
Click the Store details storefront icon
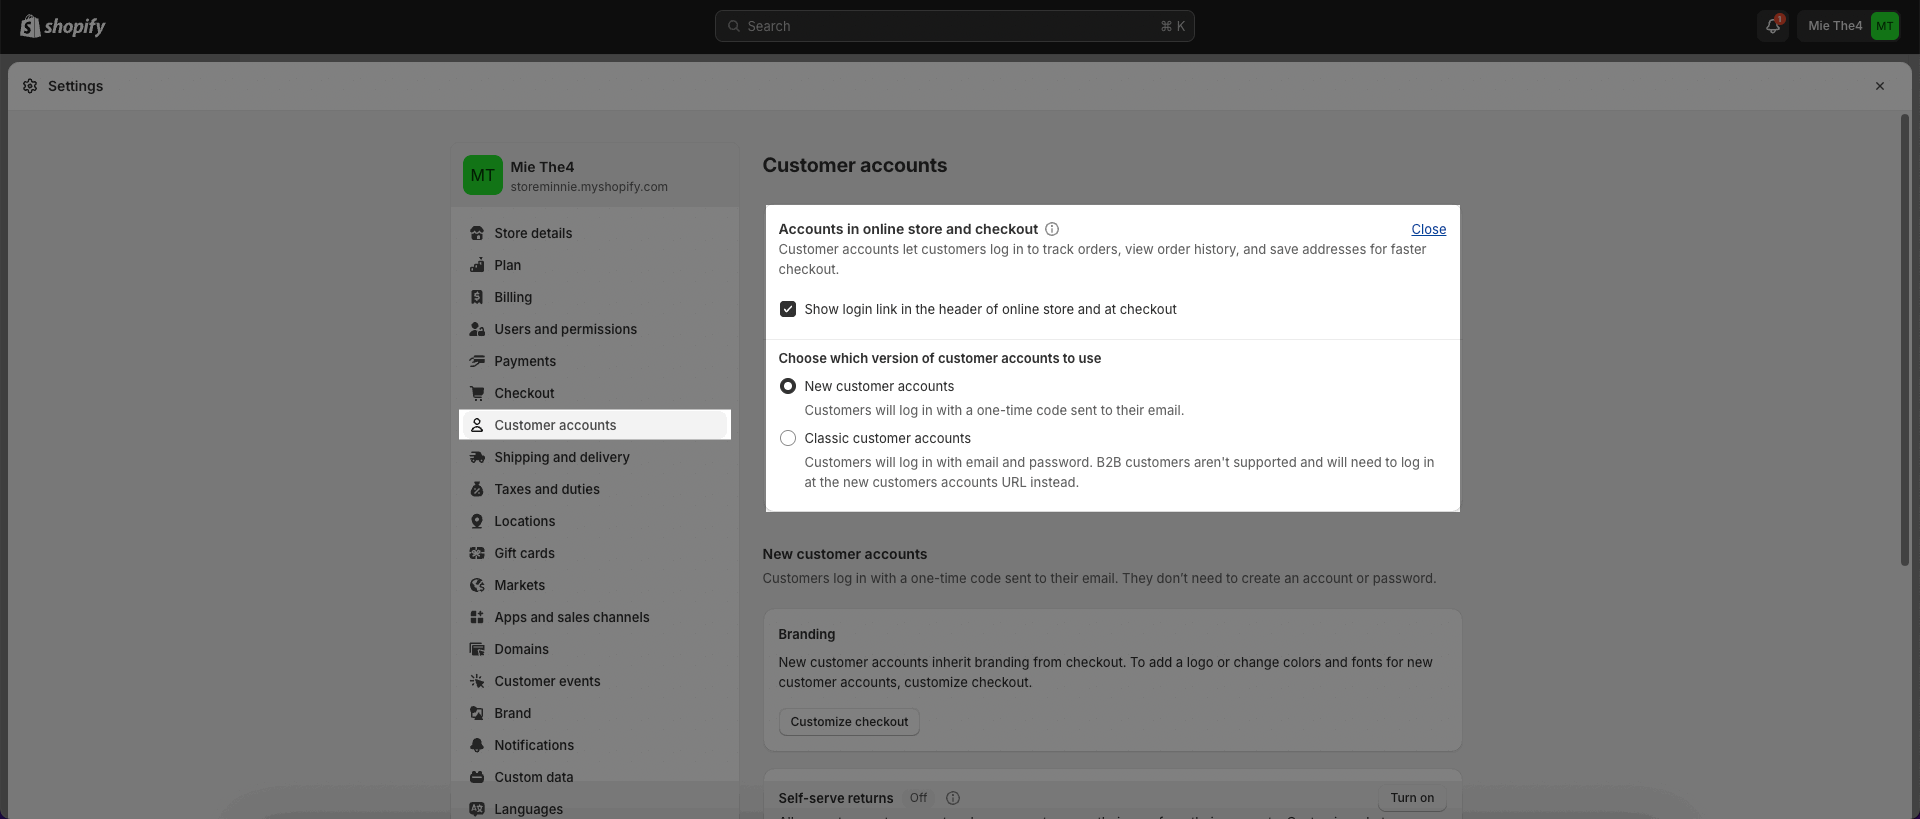pyautogui.click(x=477, y=233)
